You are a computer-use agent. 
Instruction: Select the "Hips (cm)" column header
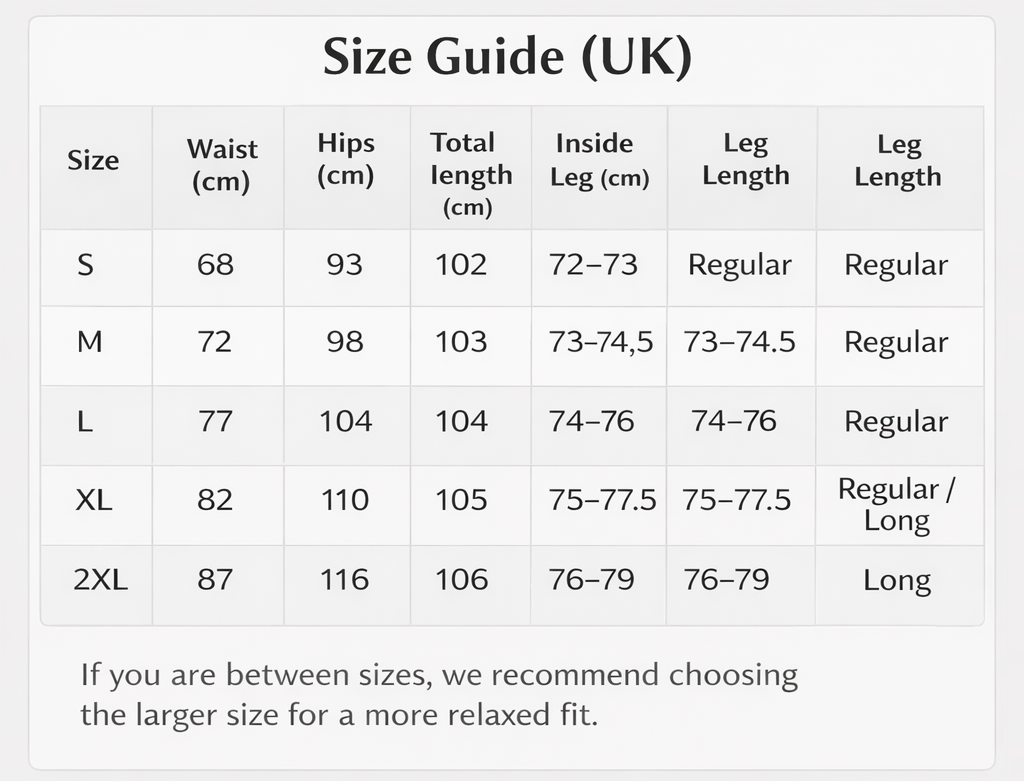(346, 159)
